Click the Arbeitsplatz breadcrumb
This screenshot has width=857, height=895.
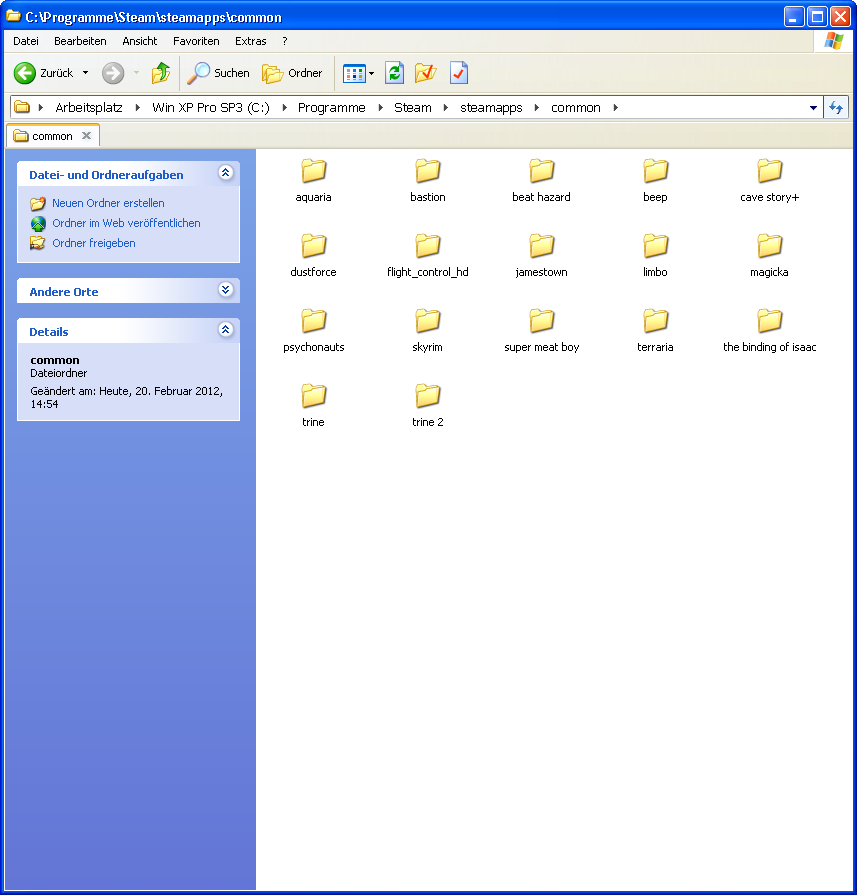point(88,107)
